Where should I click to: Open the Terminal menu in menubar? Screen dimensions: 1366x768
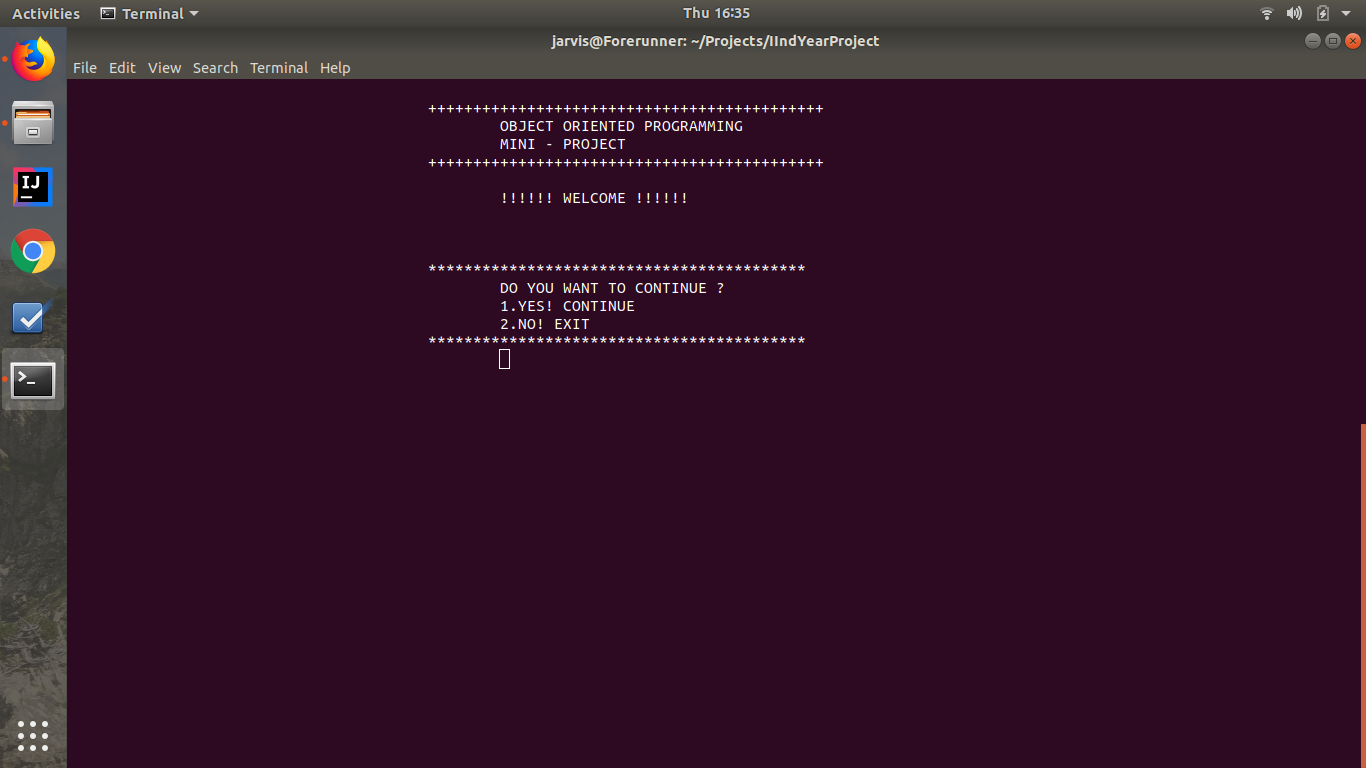[279, 68]
